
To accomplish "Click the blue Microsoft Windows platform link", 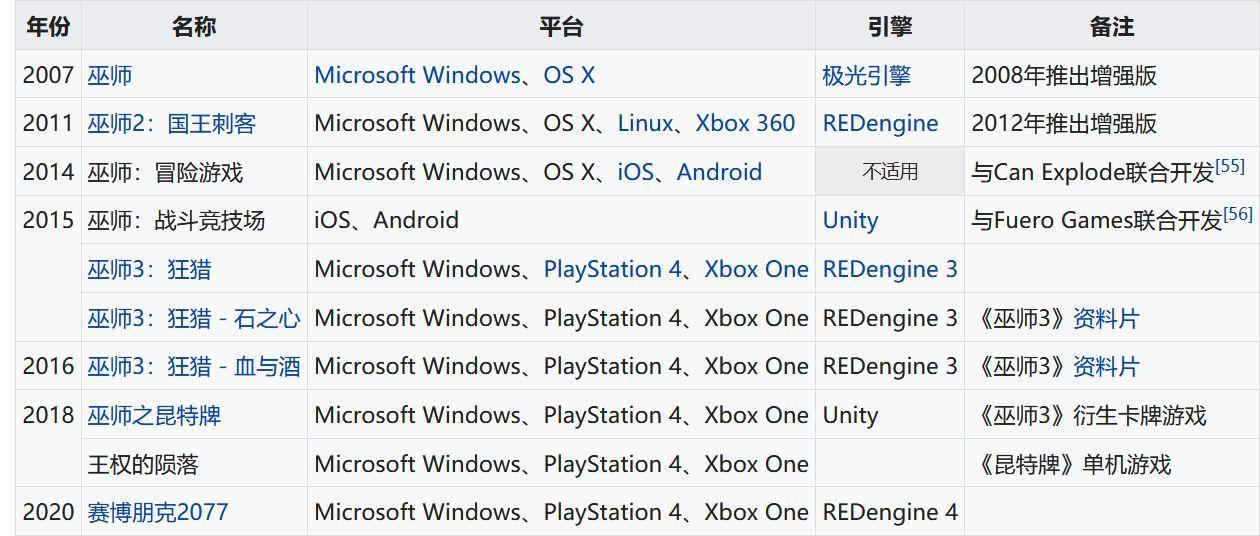I will click(418, 75).
